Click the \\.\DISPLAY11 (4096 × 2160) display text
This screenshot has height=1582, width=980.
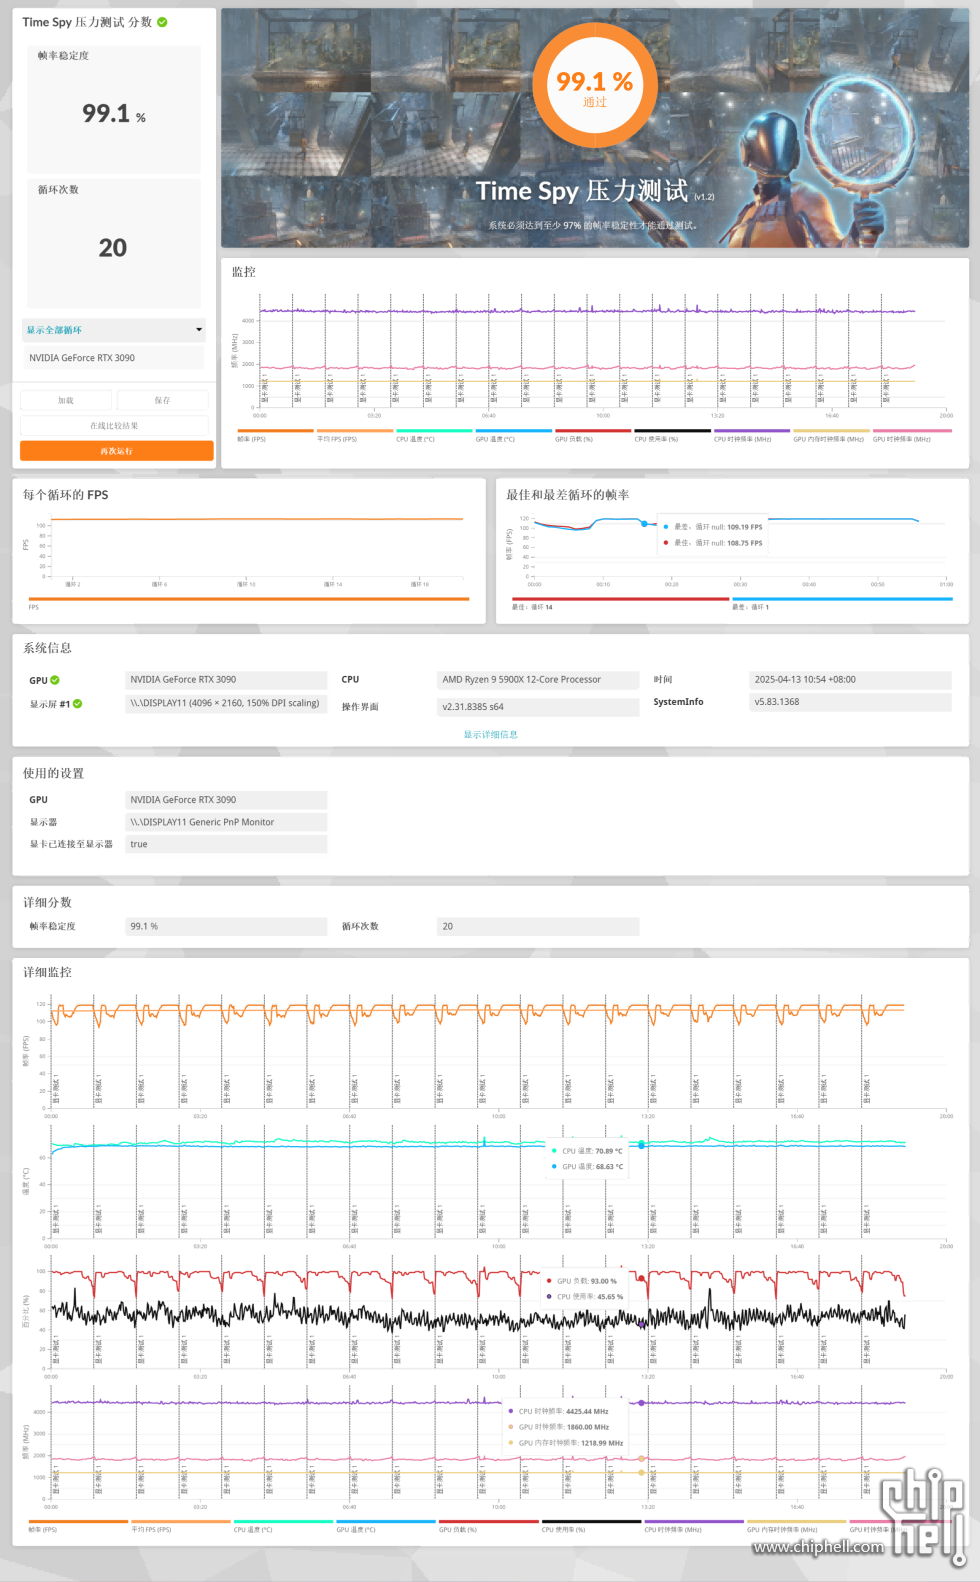[x=225, y=703]
